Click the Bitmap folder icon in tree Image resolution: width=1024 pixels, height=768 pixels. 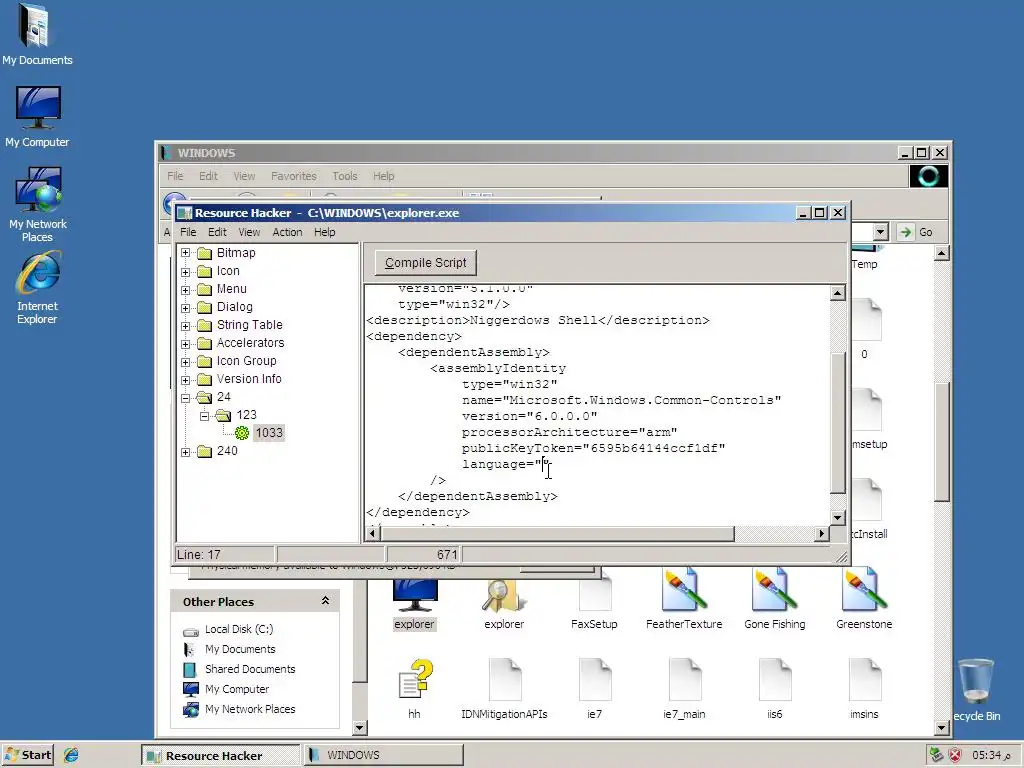pyautogui.click(x=205, y=253)
